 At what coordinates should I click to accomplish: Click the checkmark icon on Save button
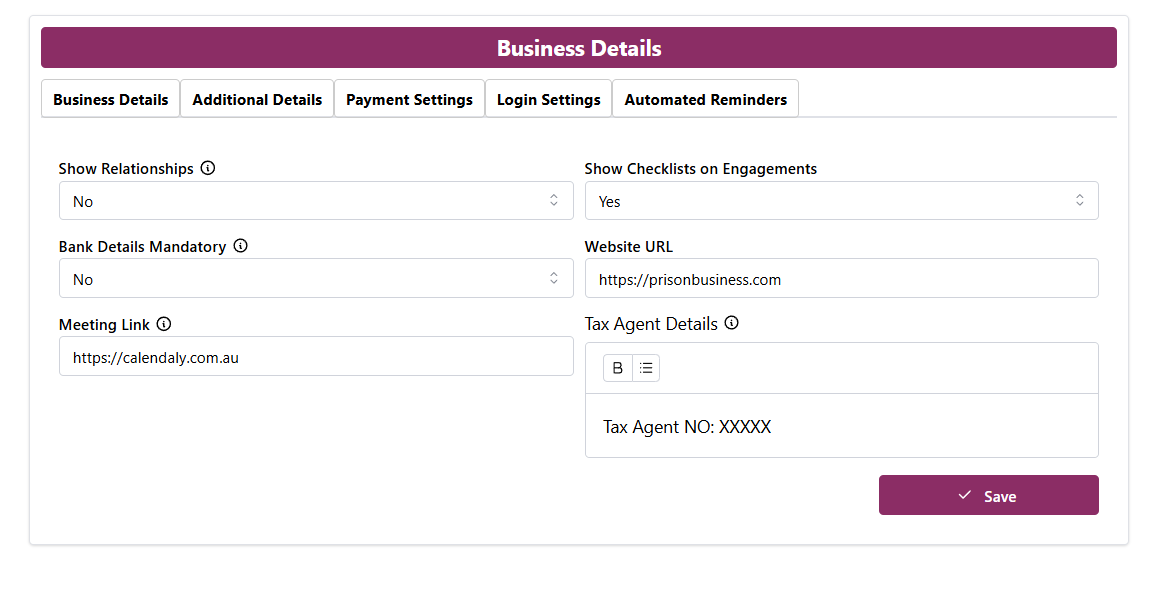click(x=964, y=495)
